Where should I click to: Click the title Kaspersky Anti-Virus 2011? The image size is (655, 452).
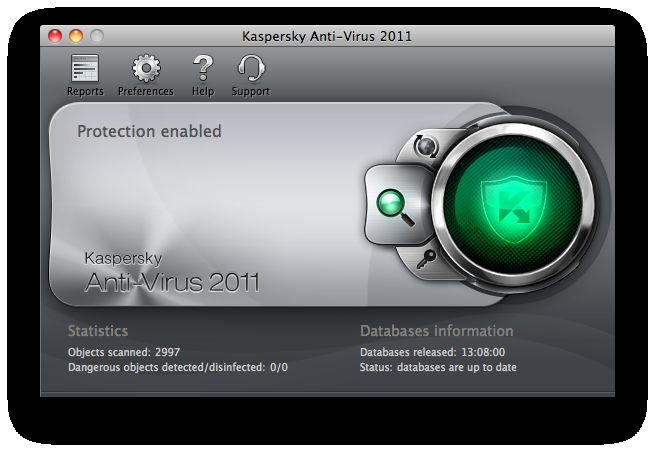(x=327, y=36)
